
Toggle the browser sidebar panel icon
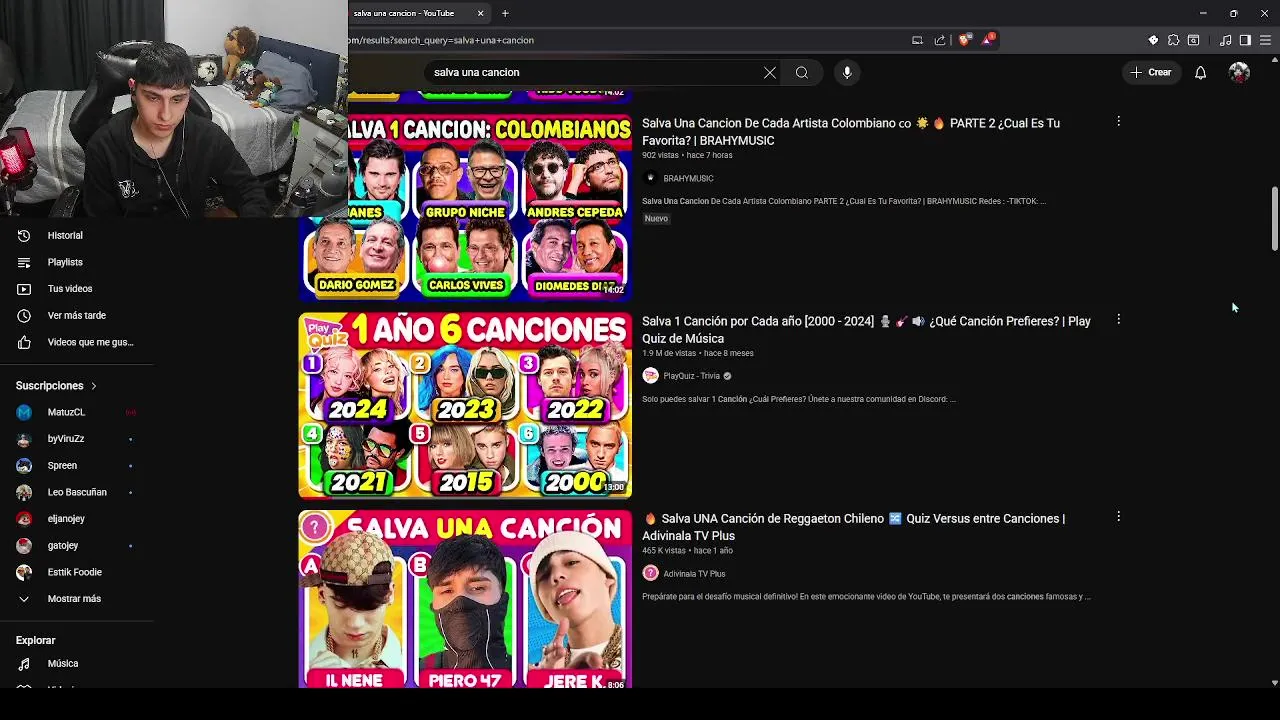coord(1245,40)
